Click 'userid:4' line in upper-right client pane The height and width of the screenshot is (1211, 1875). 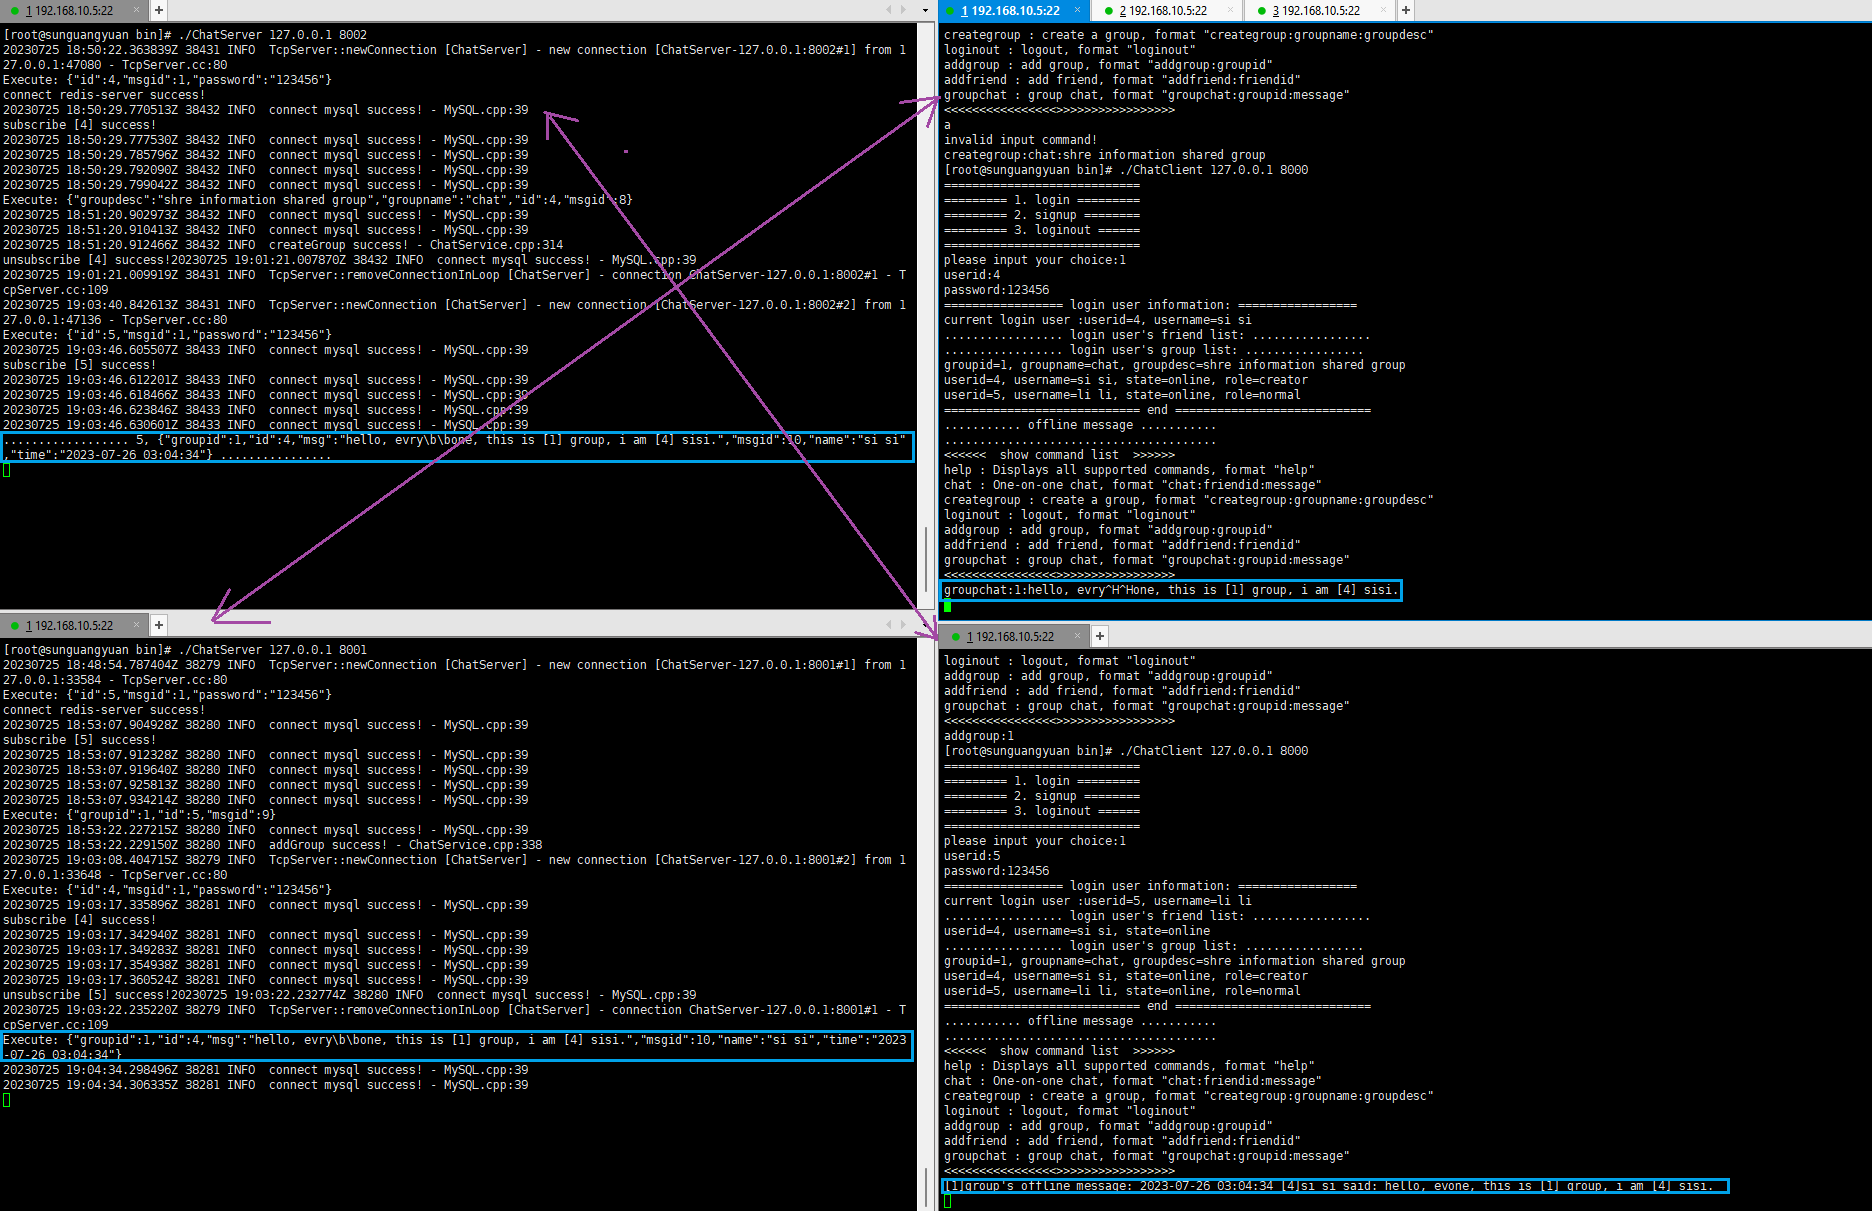pos(972,275)
